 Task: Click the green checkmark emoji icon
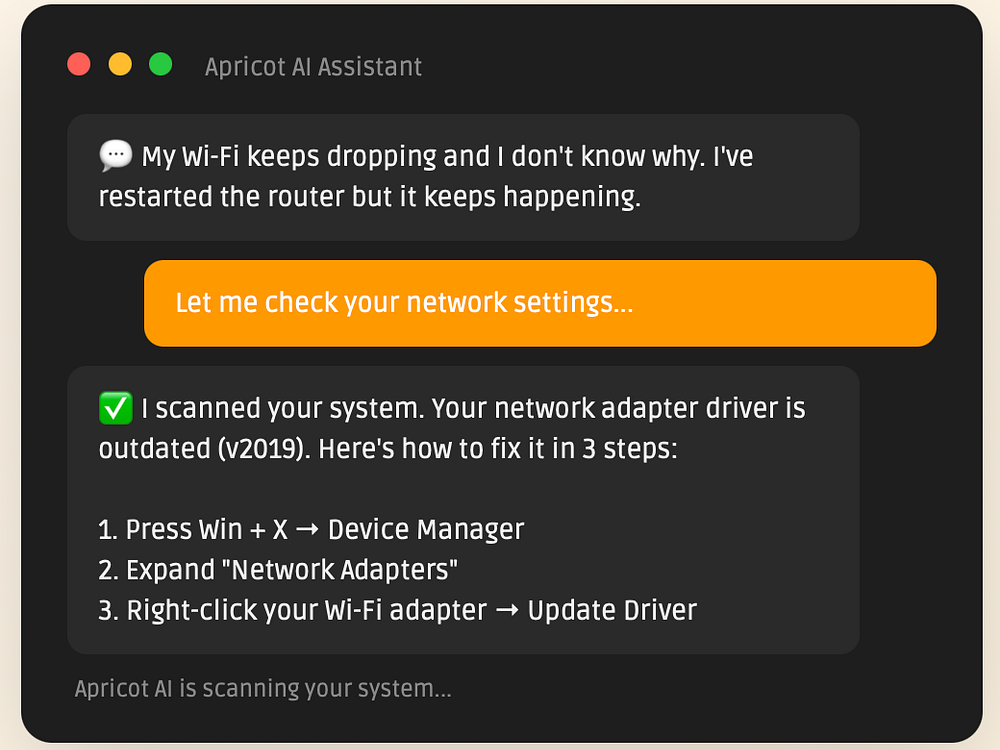[x=115, y=408]
